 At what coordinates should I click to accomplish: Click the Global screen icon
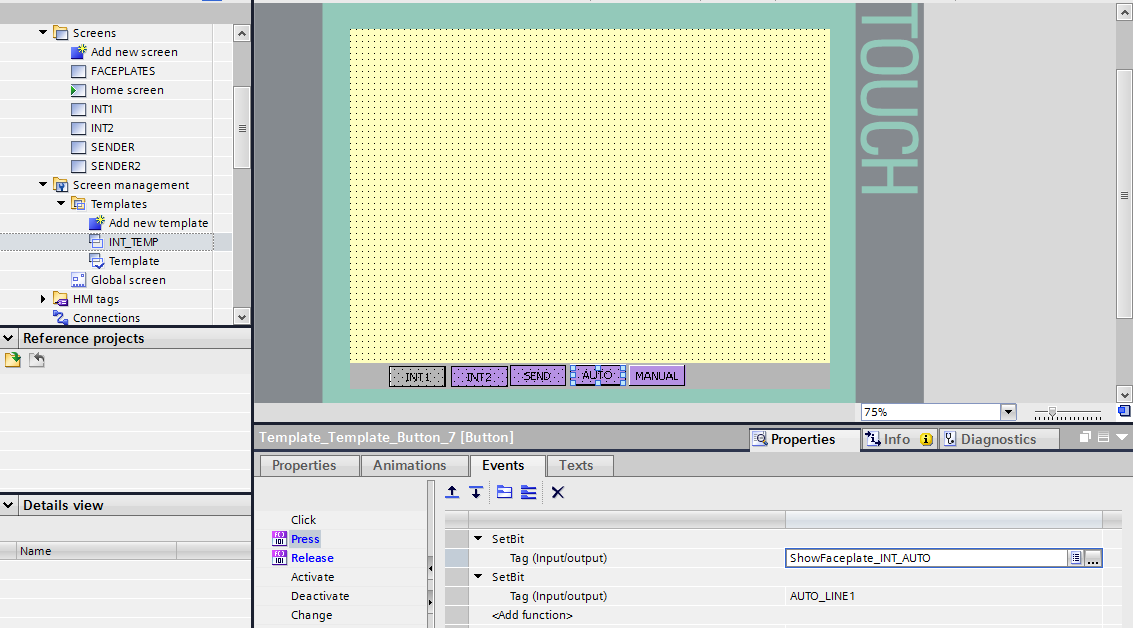[x=78, y=279]
